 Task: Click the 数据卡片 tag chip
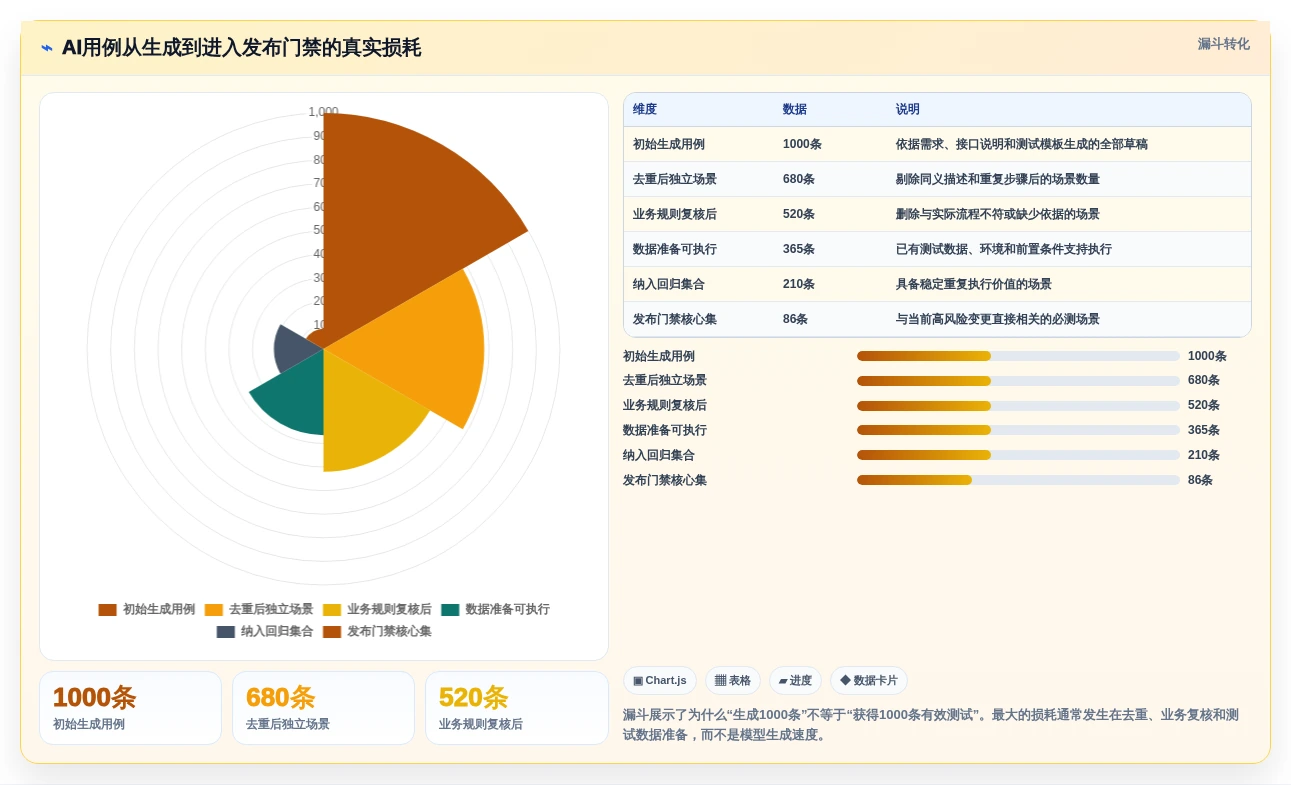[869, 681]
